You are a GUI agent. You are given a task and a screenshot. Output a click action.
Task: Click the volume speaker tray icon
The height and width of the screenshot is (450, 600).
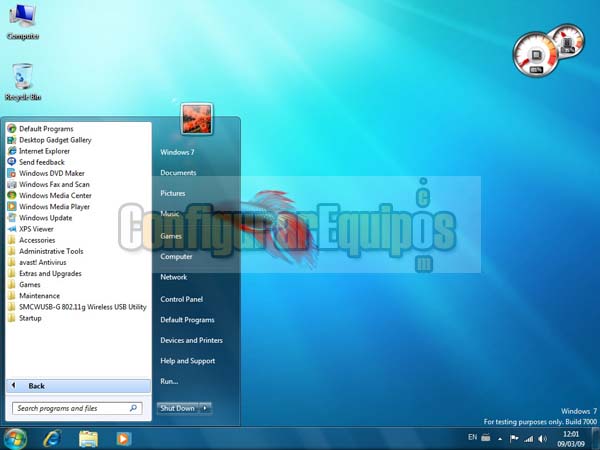542,439
